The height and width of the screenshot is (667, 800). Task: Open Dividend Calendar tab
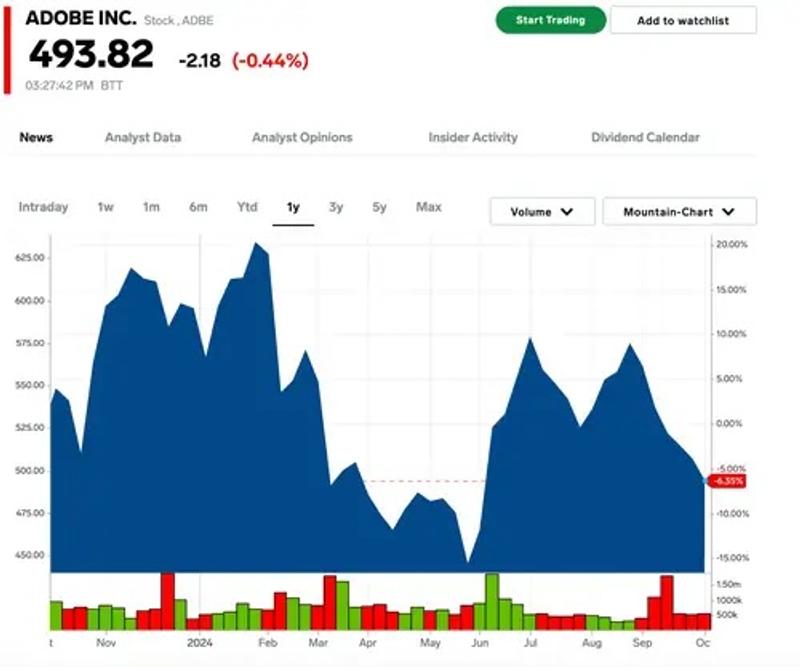[645, 137]
